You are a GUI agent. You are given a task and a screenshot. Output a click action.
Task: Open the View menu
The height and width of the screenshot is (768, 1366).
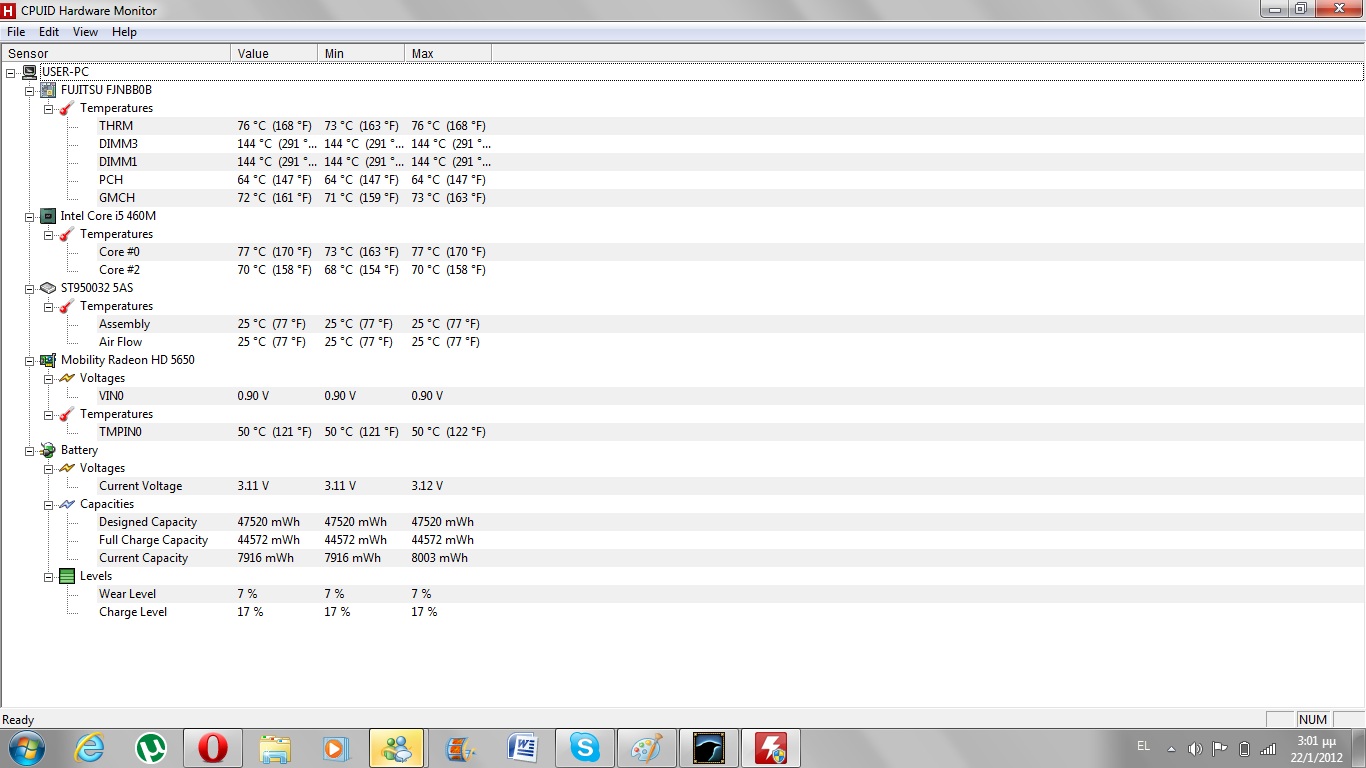pyautogui.click(x=86, y=32)
